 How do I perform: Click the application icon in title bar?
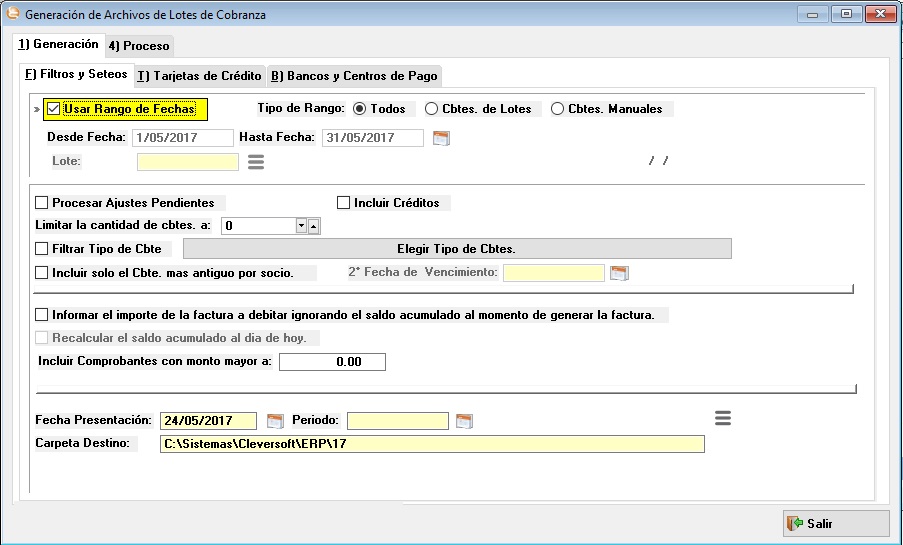12,15
